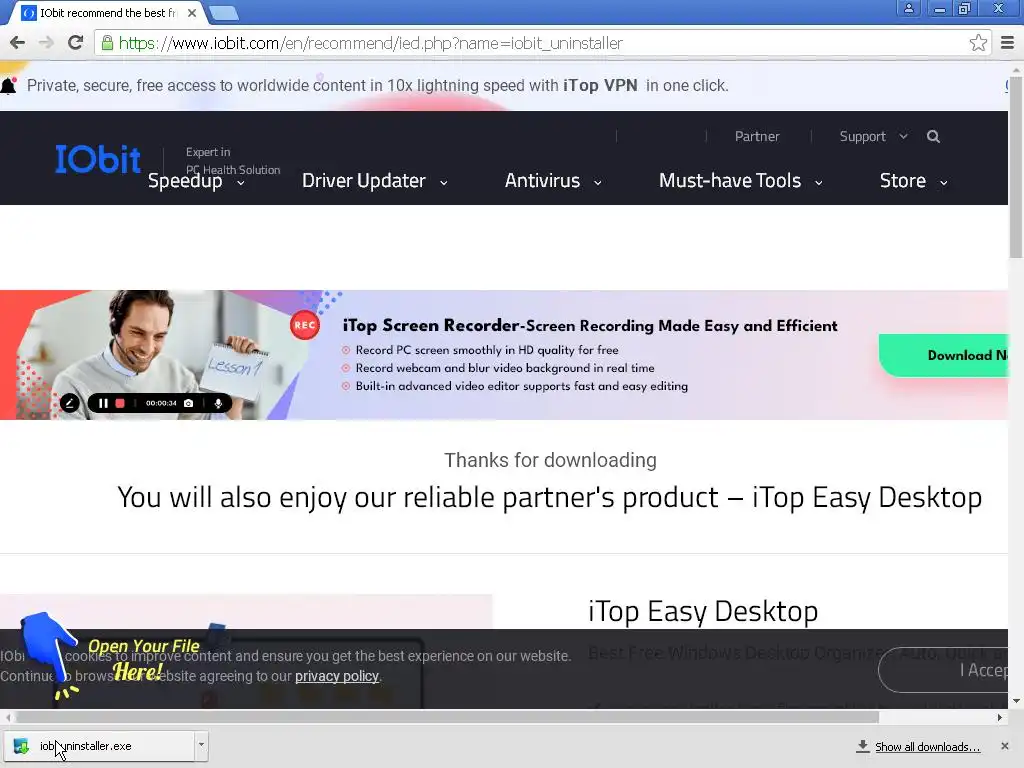
Task: Open the Partner link
Action: tap(757, 136)
